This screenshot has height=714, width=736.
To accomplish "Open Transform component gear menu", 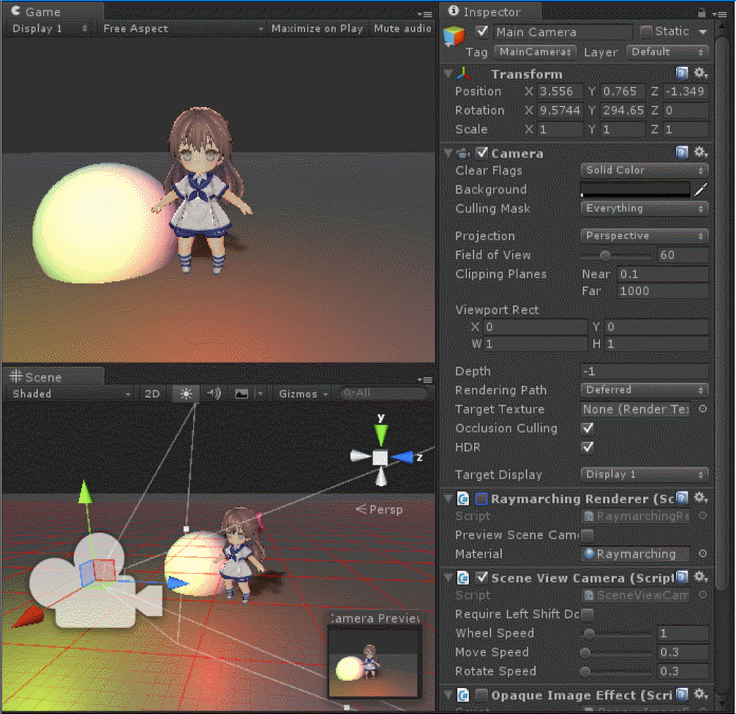I will click(700, 73).
